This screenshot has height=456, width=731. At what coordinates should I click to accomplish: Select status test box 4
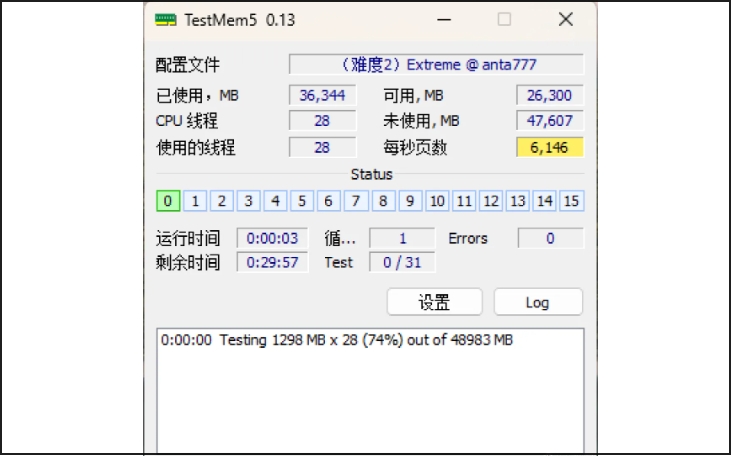(x=276, y=201)
